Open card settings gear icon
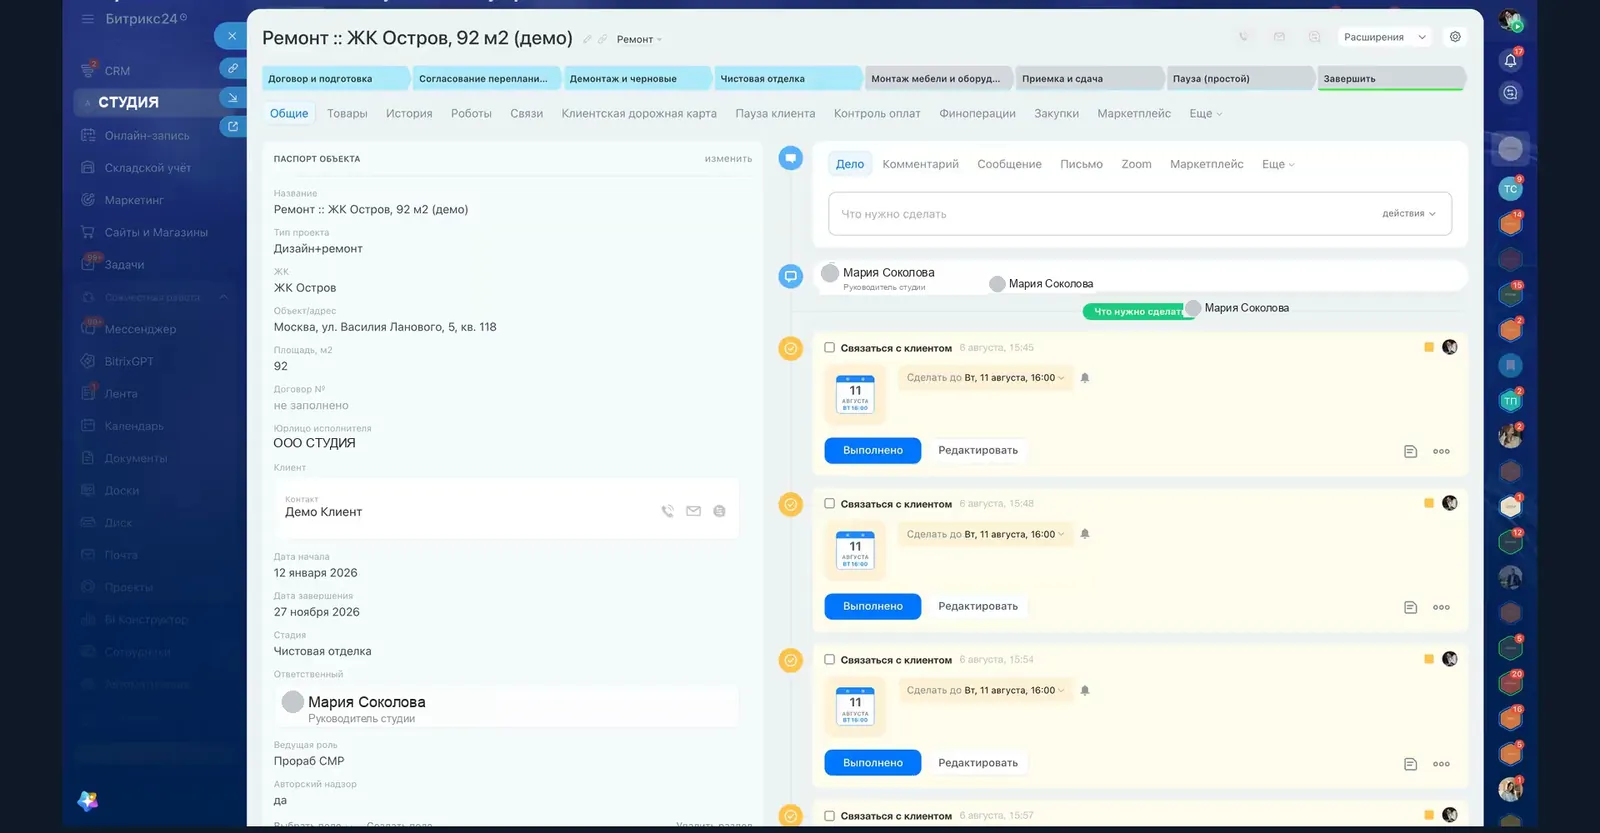This screenshot has height=833, width=1600. [1455, 37]
